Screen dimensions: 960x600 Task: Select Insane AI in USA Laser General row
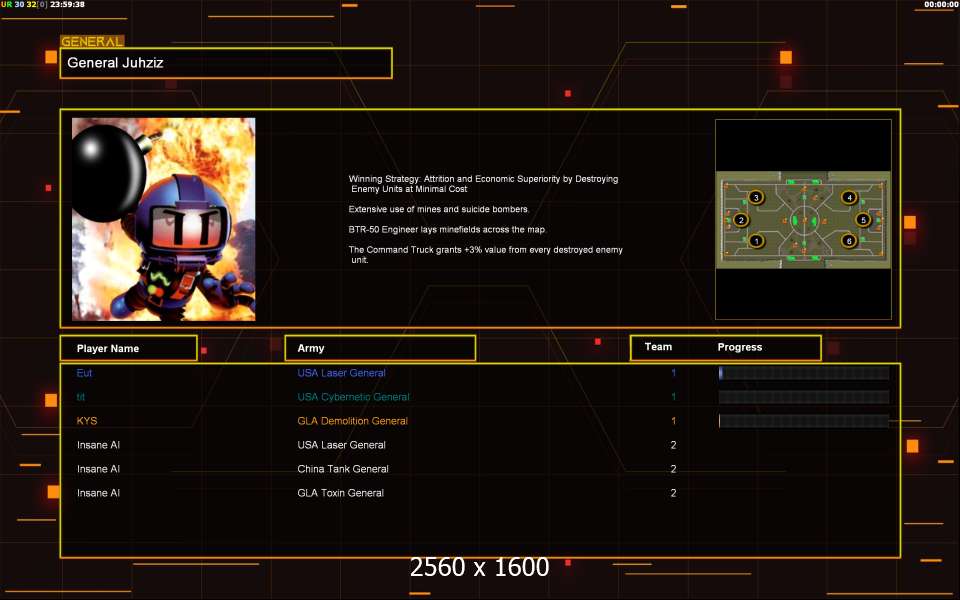99,445
